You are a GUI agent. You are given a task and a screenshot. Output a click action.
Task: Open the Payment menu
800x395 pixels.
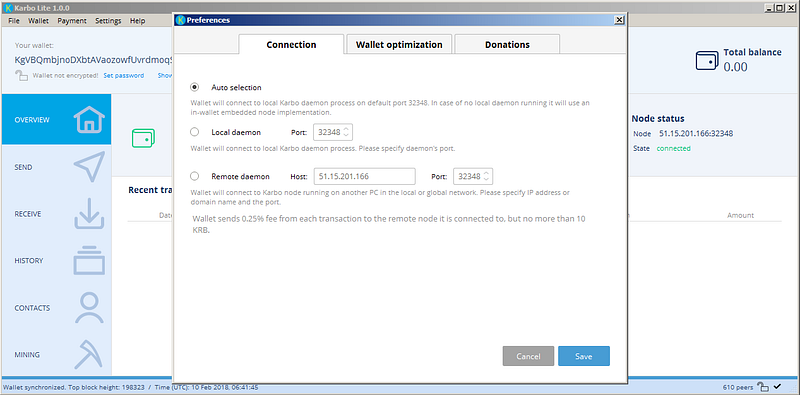72,21
